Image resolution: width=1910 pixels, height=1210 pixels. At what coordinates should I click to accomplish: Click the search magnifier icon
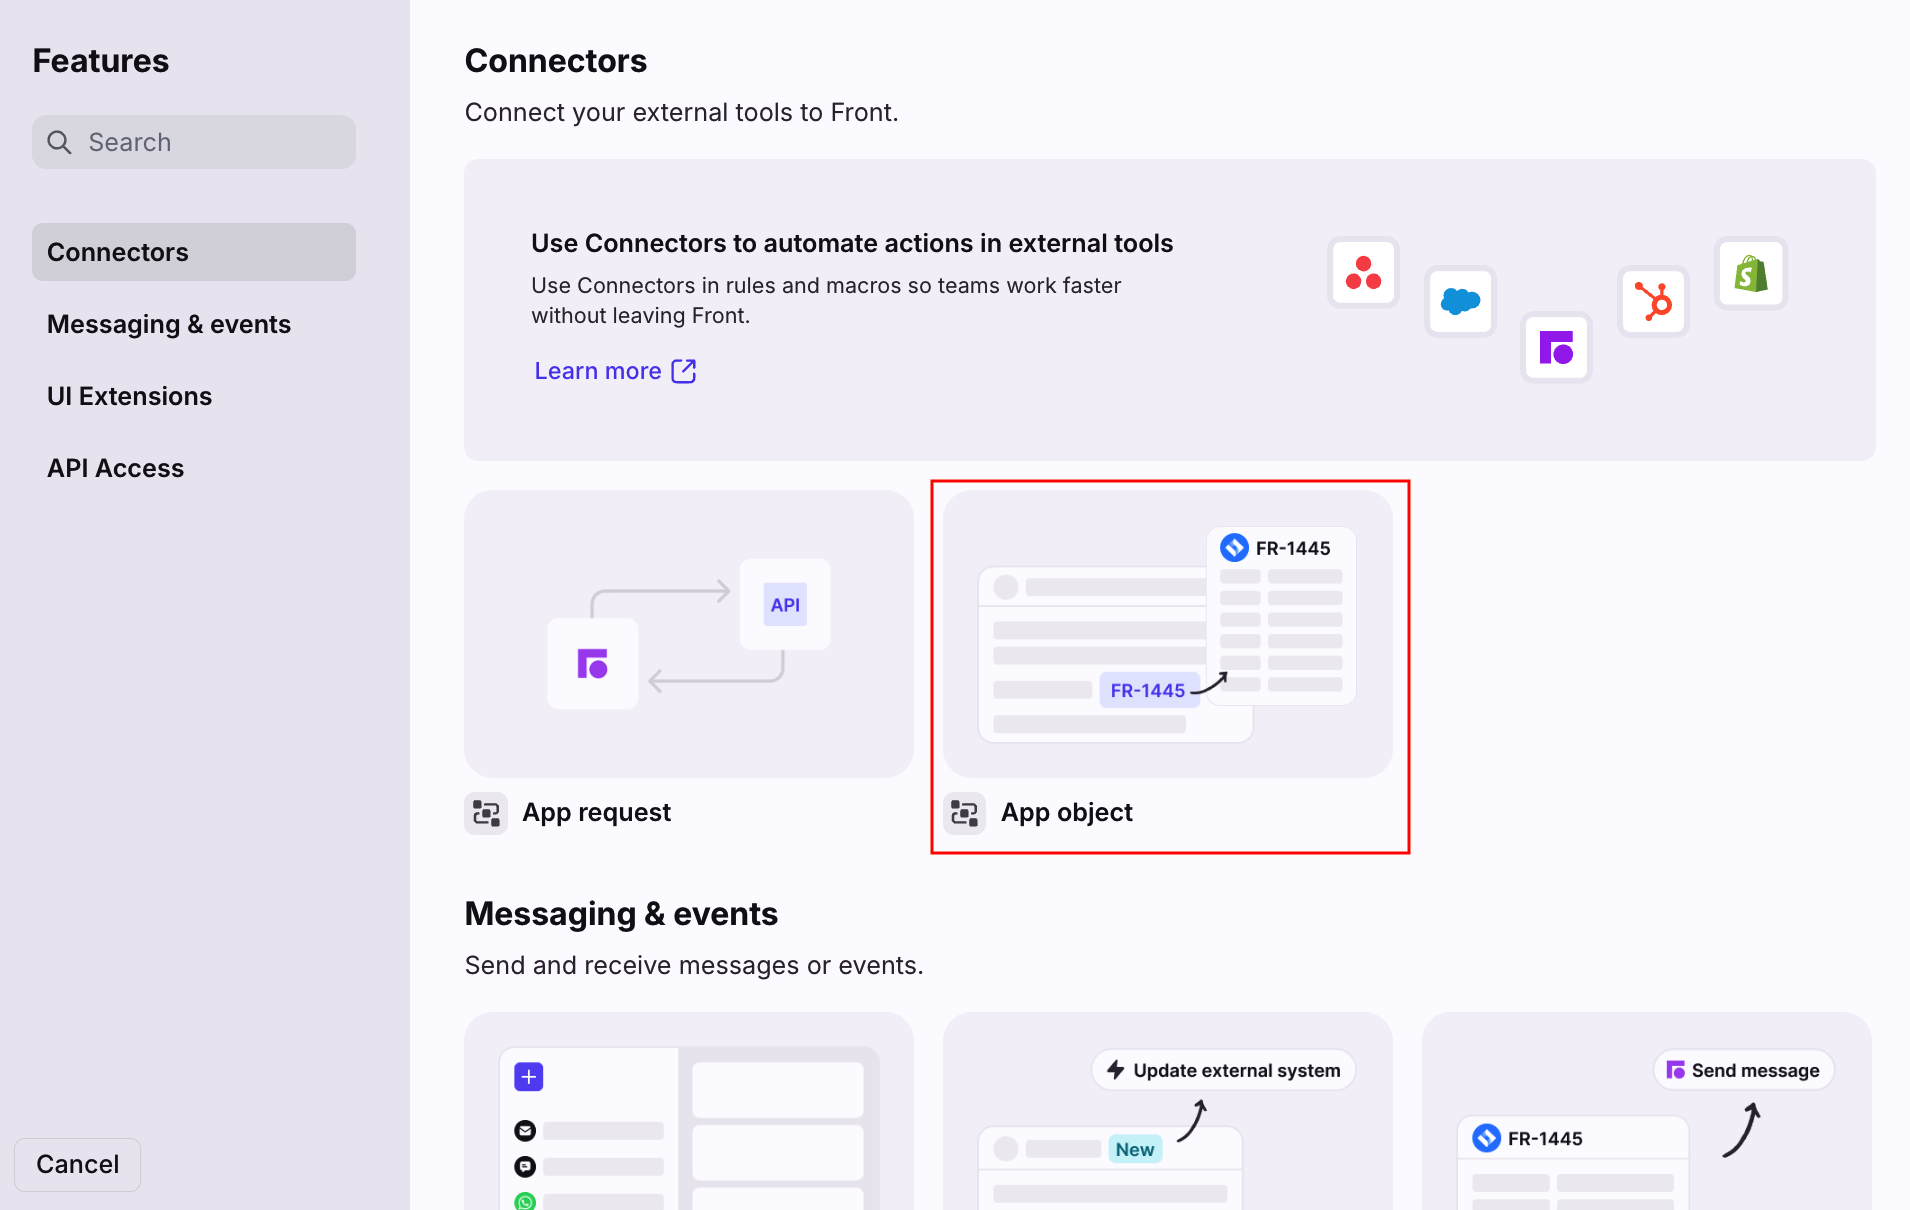click(60, 142)
